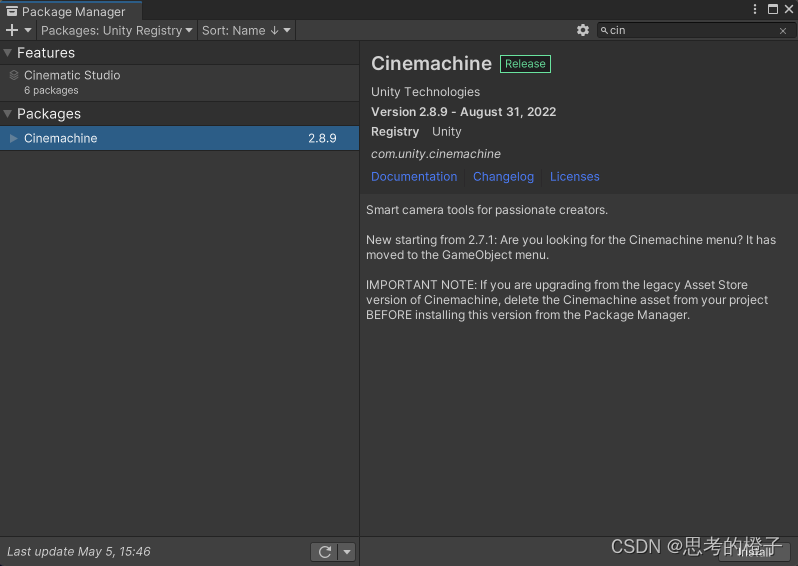Click the 2.8.9 version number in list
Screen dimensions: 798x566
tap(322, 138)
